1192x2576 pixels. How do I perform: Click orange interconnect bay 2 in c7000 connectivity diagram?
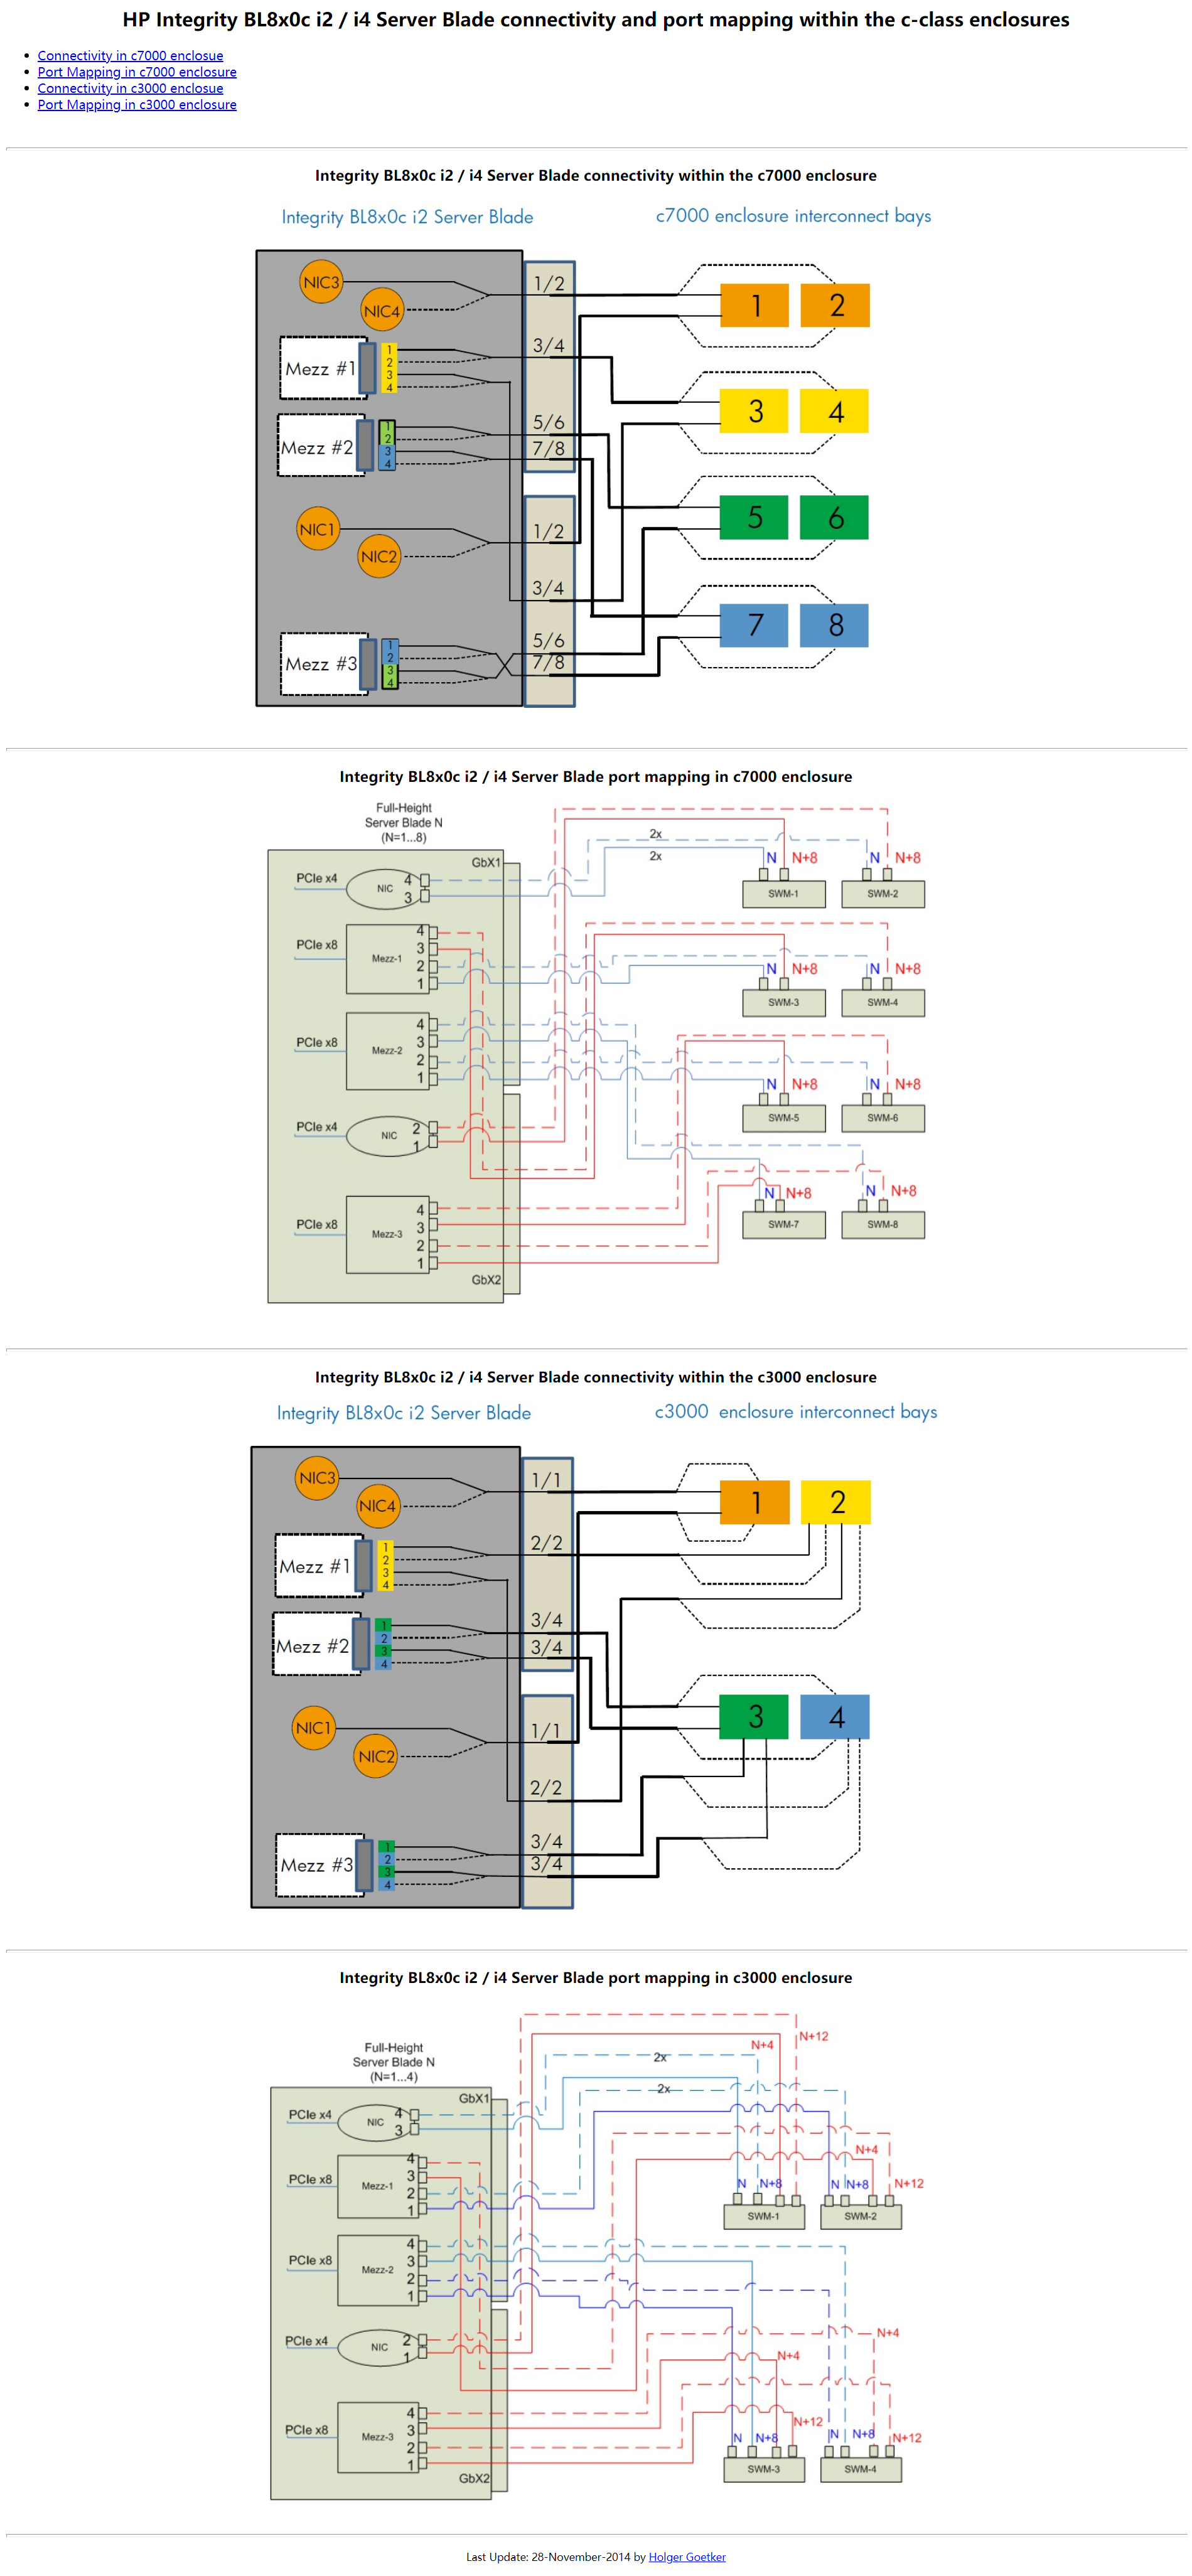pyautogui.click(x=835, y=305)
